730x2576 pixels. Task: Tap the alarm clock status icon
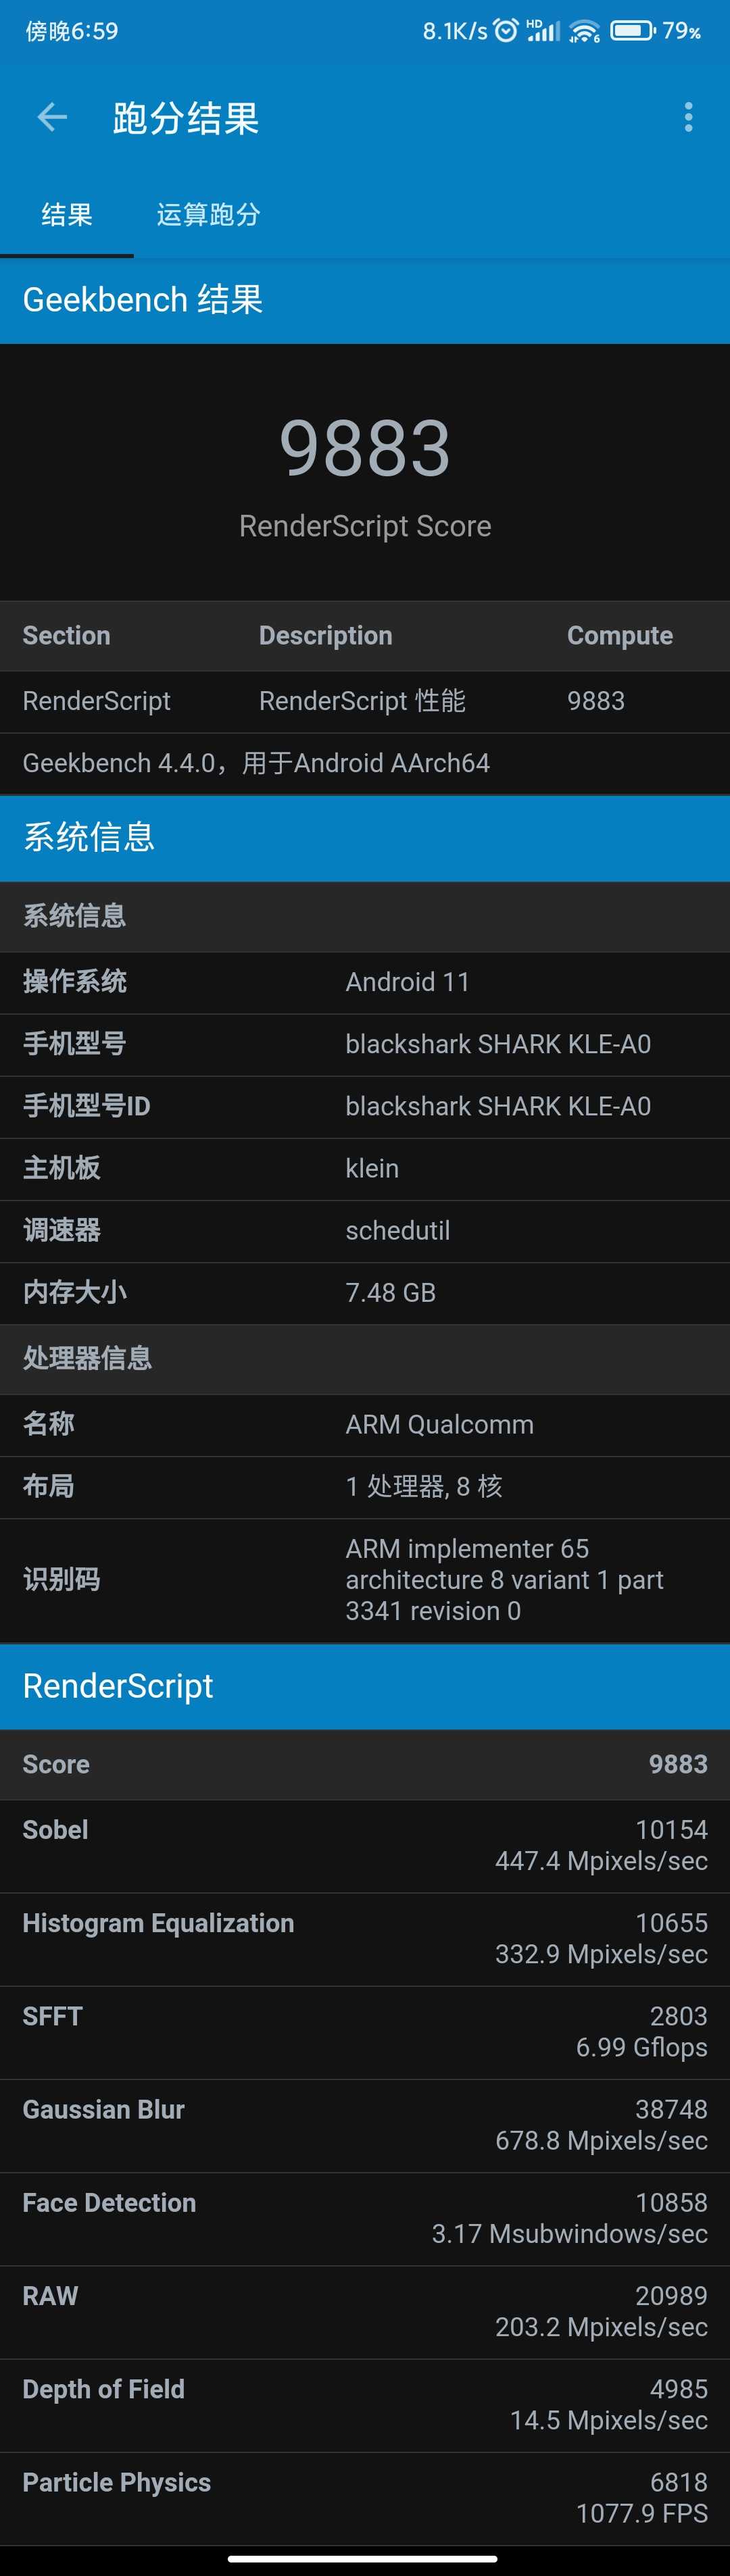click(507, 31)
